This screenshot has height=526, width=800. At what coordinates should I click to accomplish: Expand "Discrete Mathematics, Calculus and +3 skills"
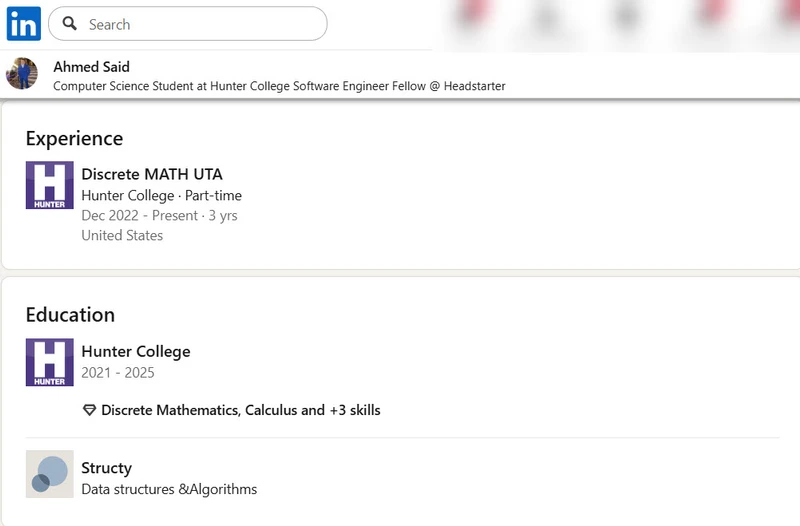point(240,410)
